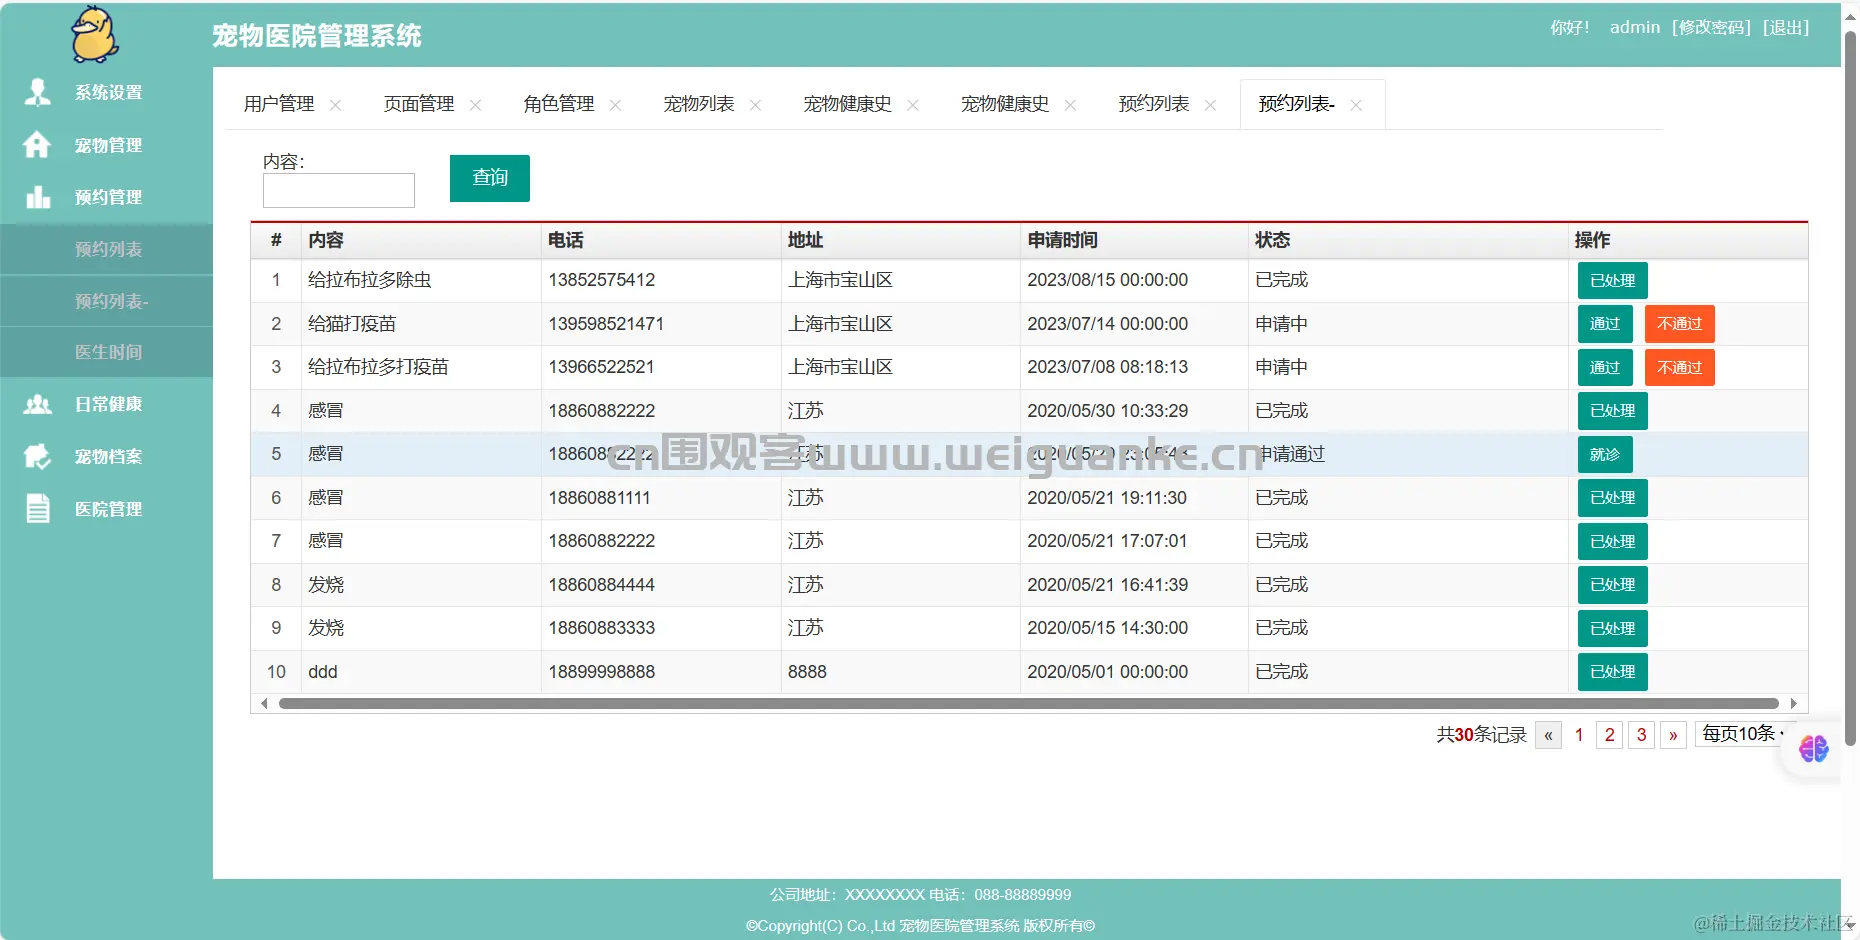1860x940 pixels.
Task: Switch to the 宠物列表 tab
Action: (x=699, y=104)
